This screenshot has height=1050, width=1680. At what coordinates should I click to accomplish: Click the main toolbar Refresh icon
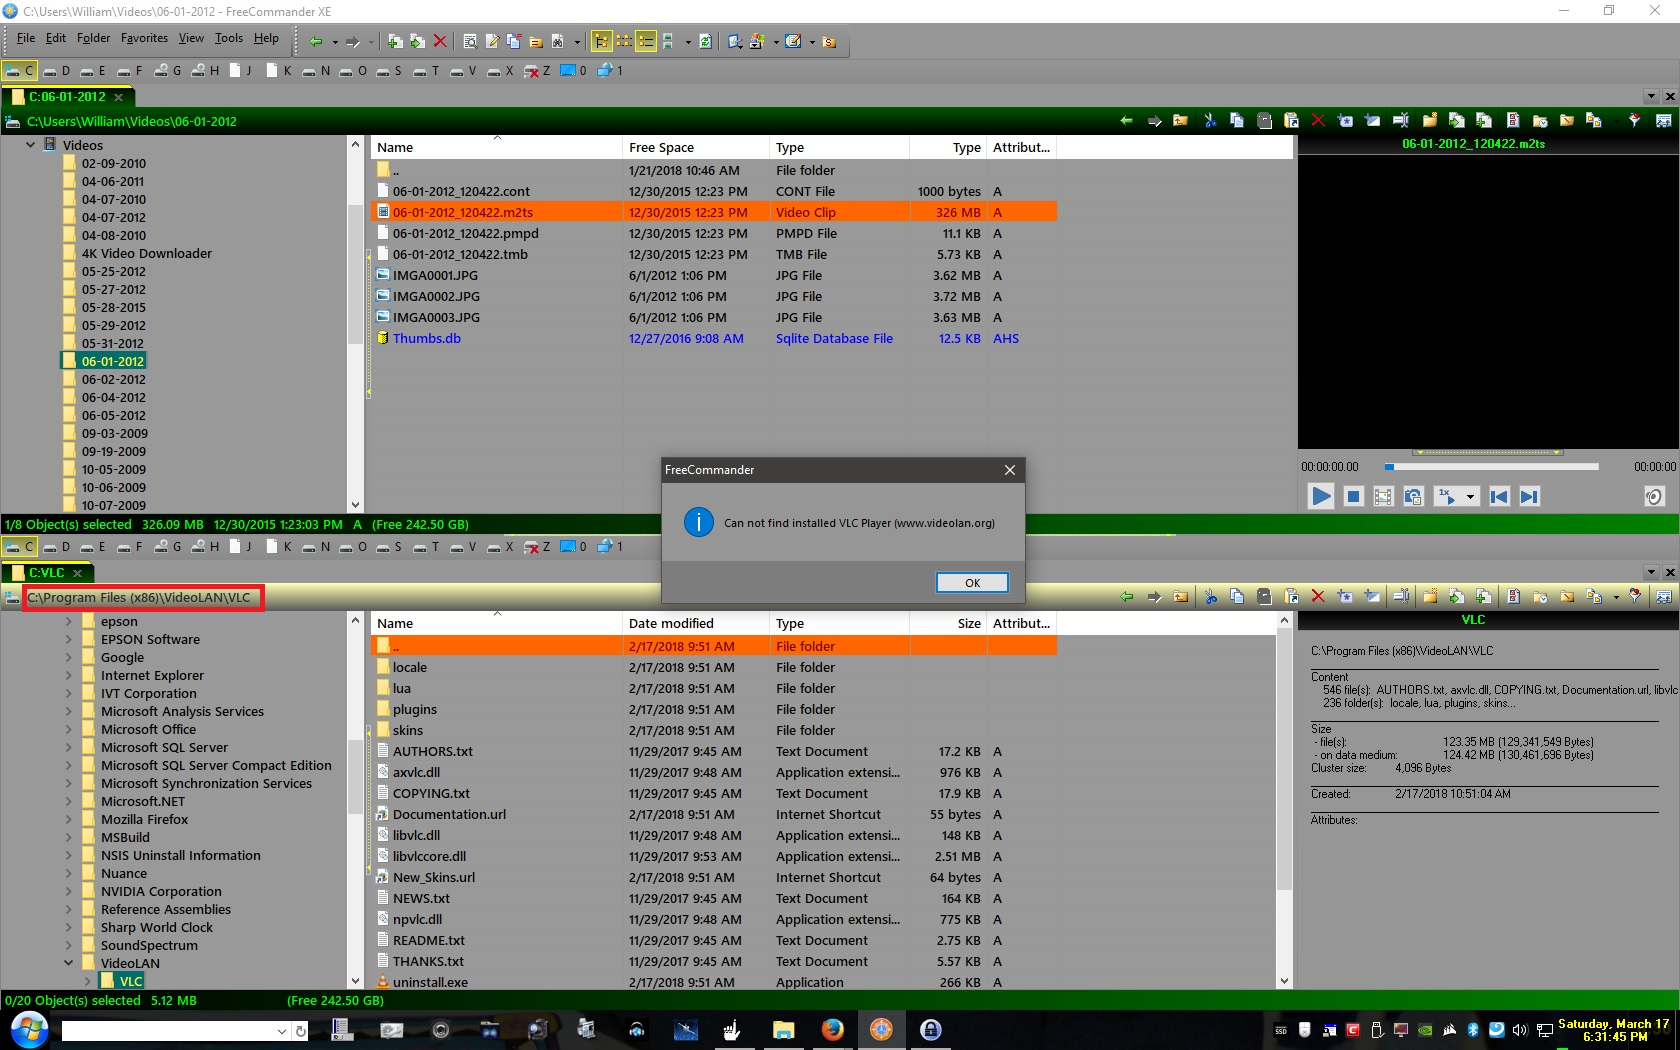point(705,42)
